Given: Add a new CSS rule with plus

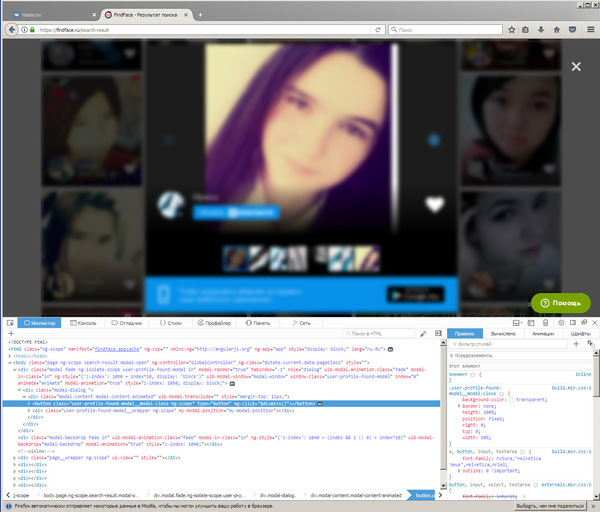Looking at the screenshot, I should coord(576,344).
